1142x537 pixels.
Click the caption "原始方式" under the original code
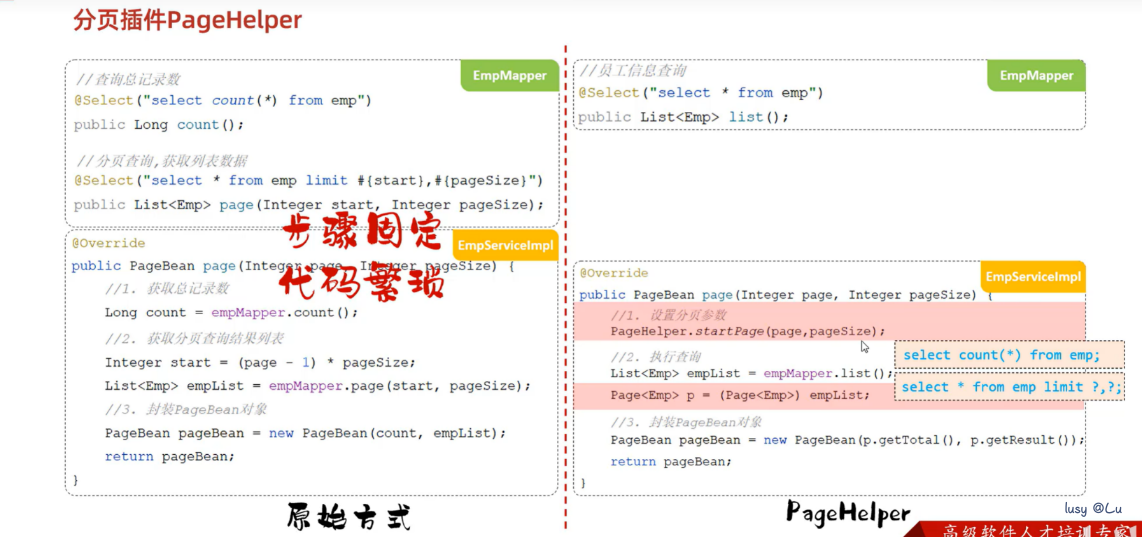(348, 517)
